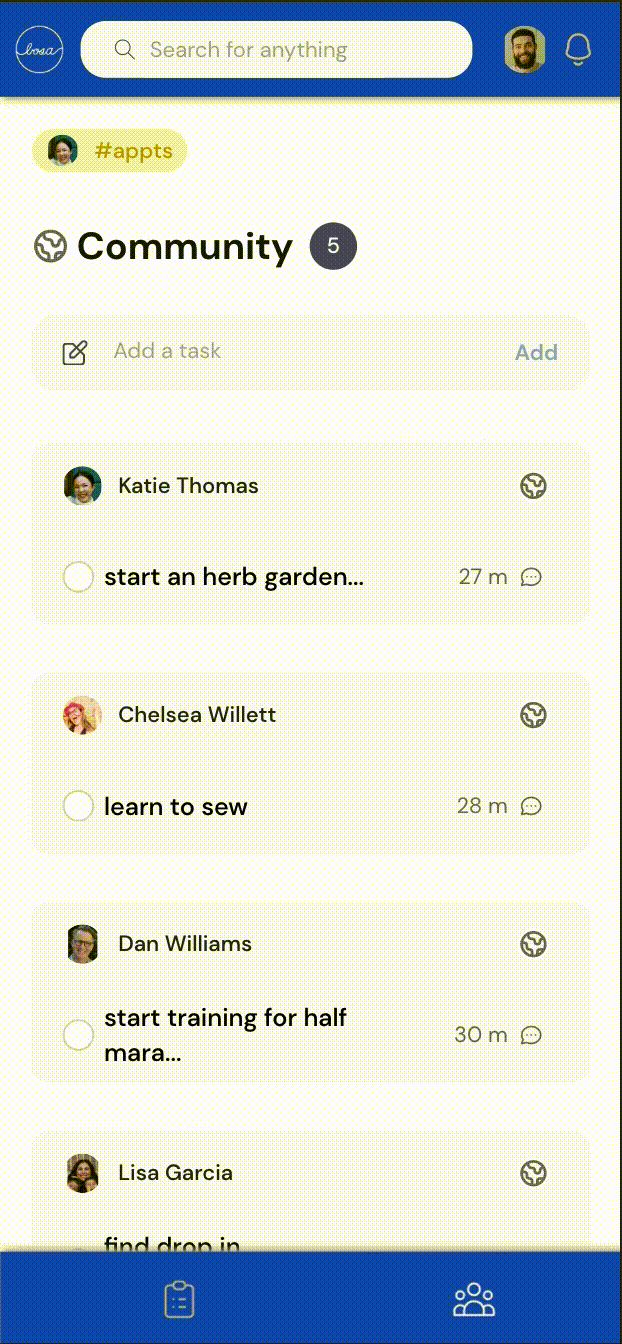Switch to the tasks clipboard tab
Screen dimensions: 622x1344
point(179,1299)
